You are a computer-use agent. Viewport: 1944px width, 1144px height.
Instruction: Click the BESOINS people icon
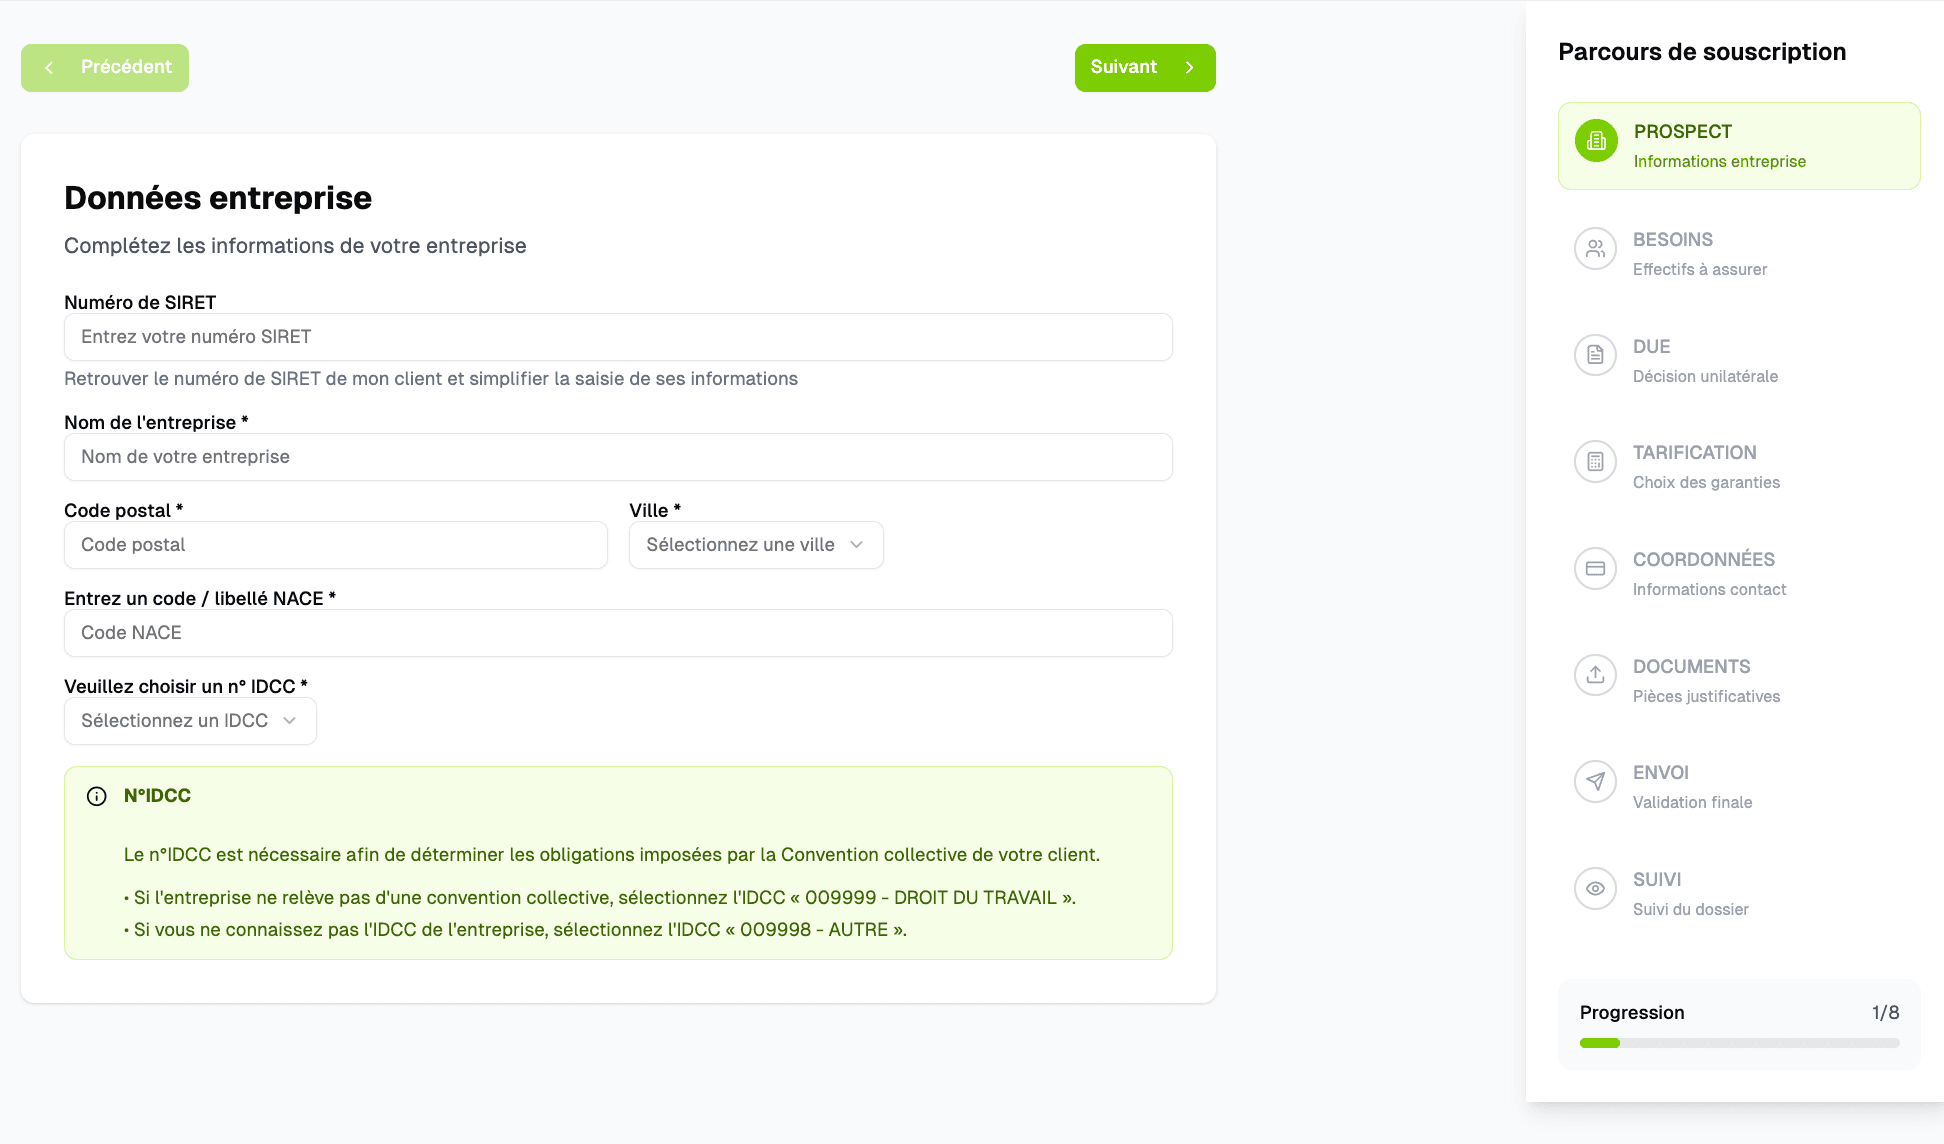1595,248
